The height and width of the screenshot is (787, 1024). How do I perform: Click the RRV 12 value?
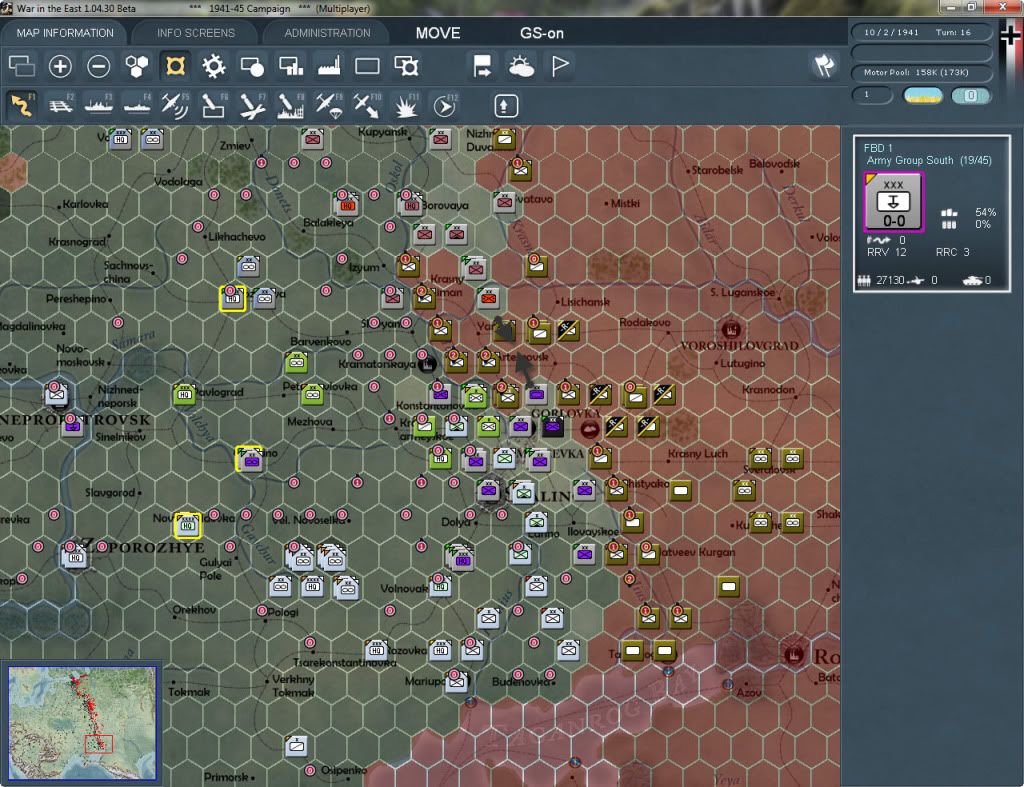pos(887,252)
